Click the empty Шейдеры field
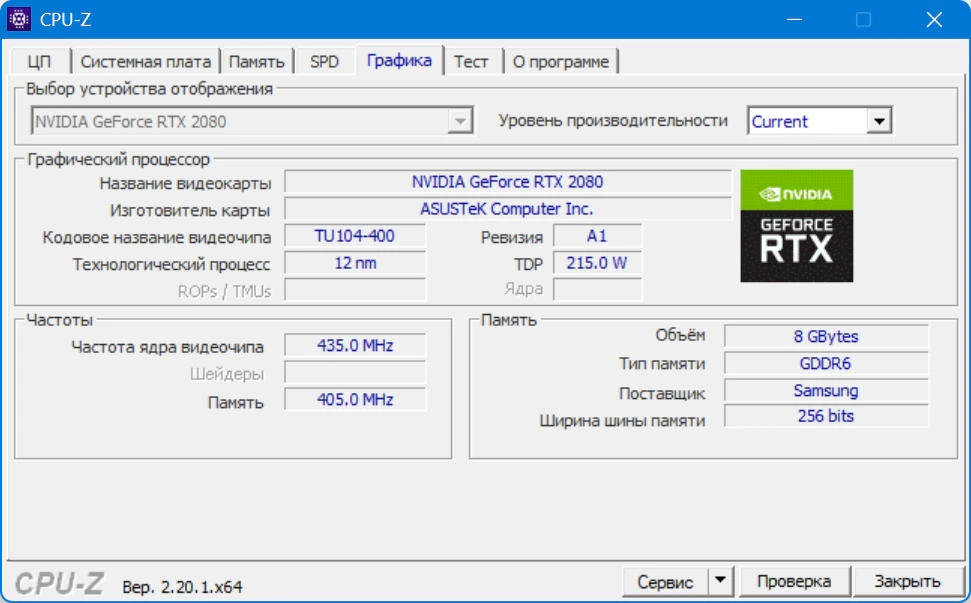Viewport: 971px width, 603px height. tap(355, 373)
